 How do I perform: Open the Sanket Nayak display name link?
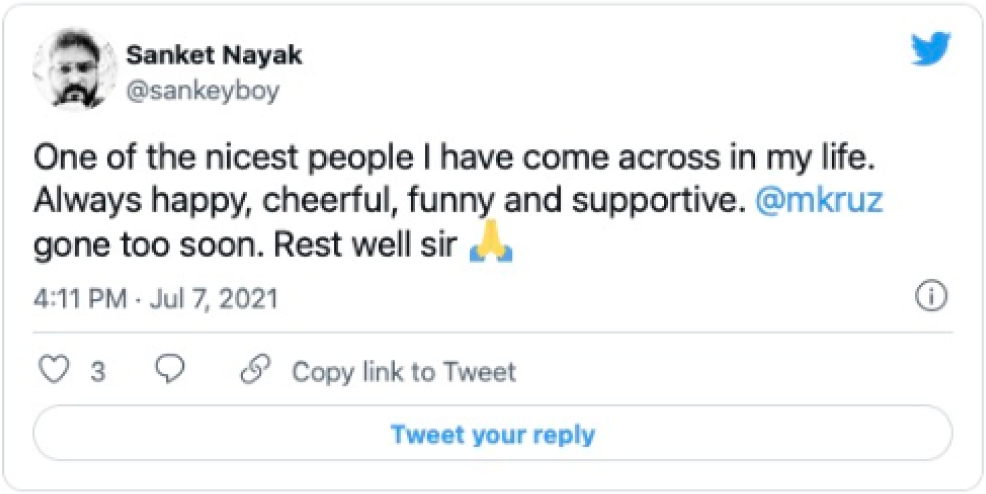point(215,54)
